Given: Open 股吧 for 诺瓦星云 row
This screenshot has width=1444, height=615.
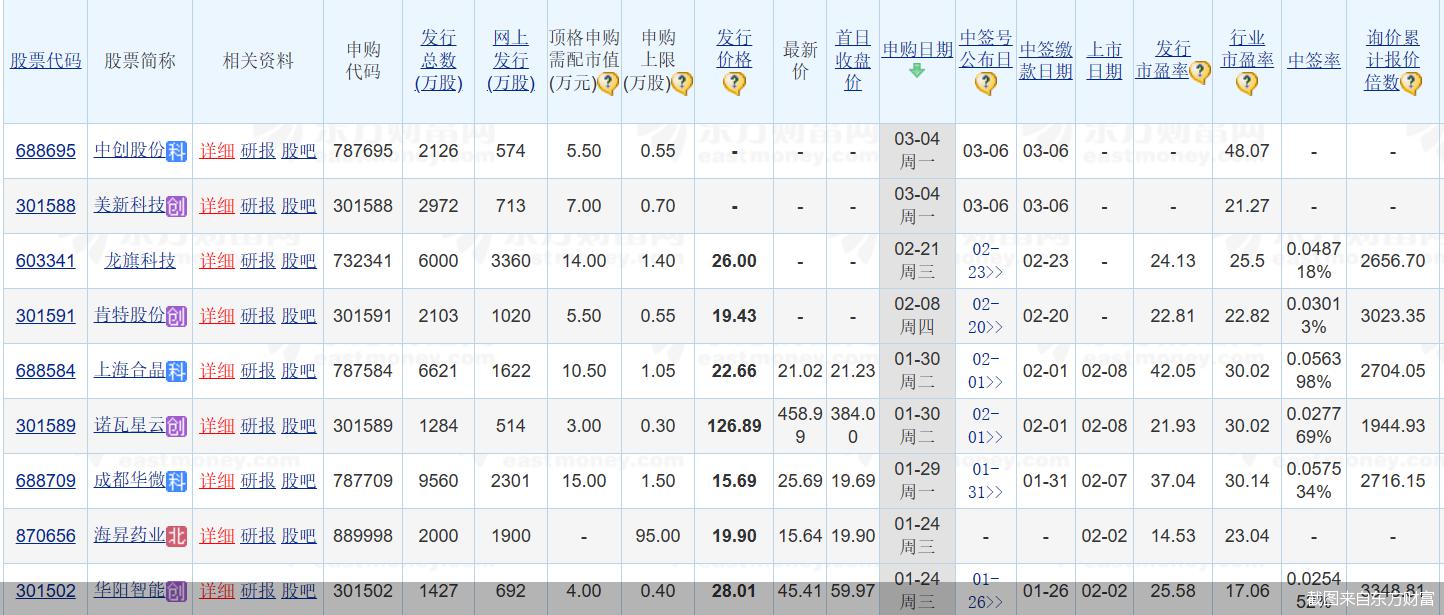Looking at the screenshot, I should pyautogui.click(x=298, y=426).
